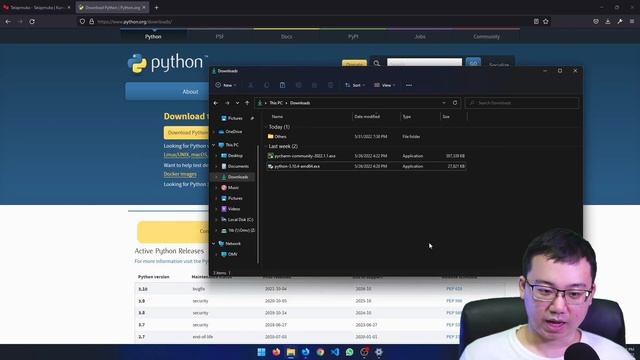The width and height of the screenshot is (640, 360).
Task: Select the pycharm-community-2022.1.1.exe file
Action: point(366,156)
